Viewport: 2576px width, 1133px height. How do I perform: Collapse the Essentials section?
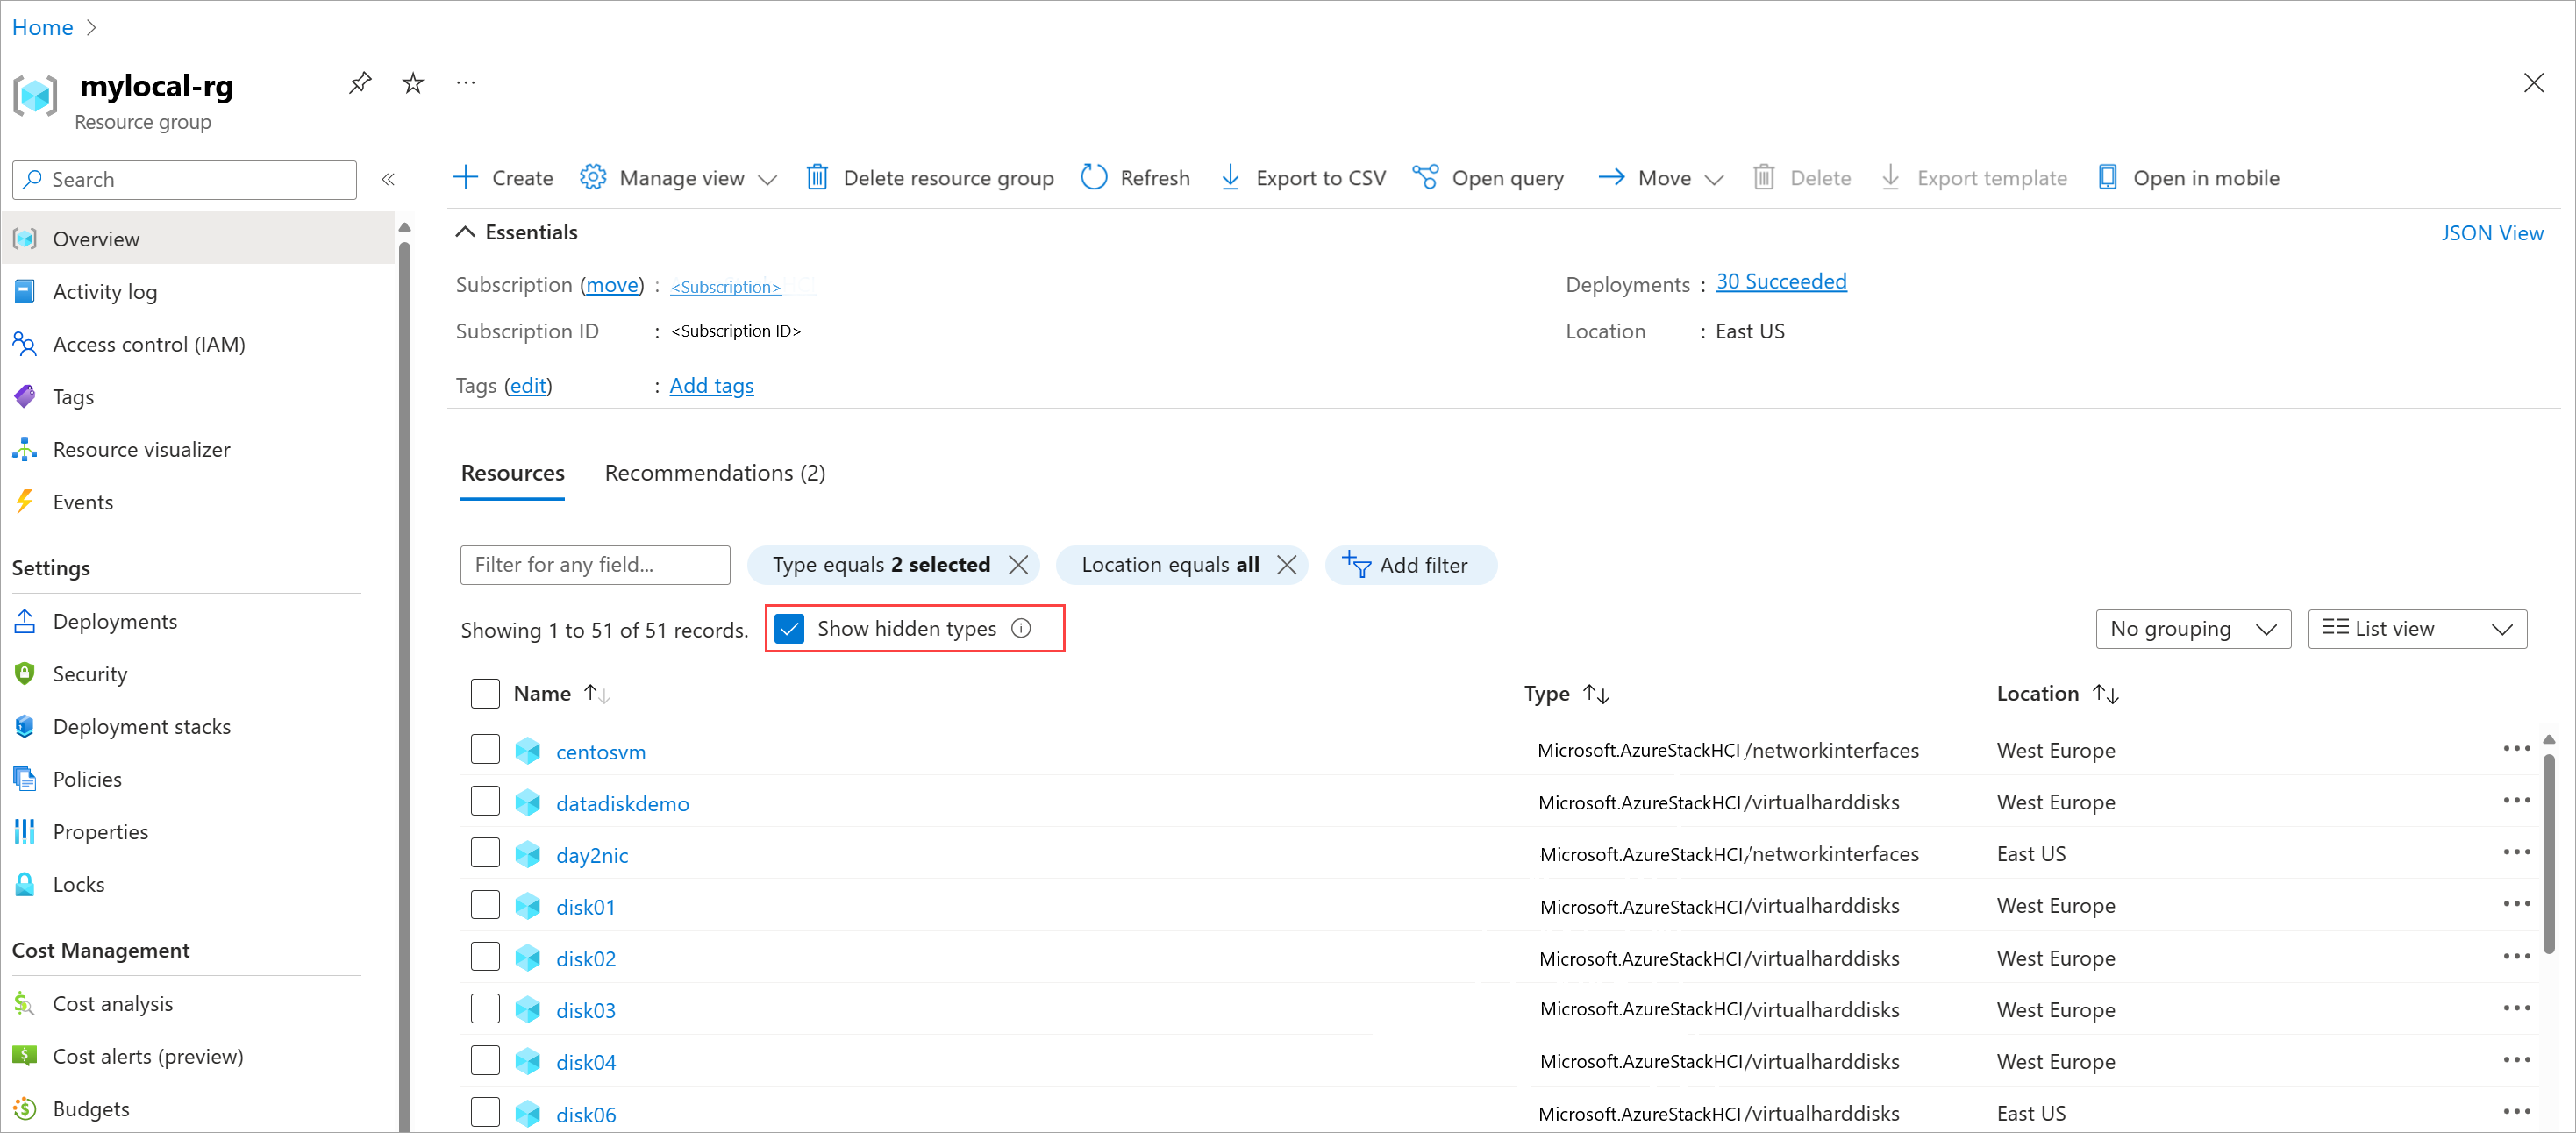point(465,232)
